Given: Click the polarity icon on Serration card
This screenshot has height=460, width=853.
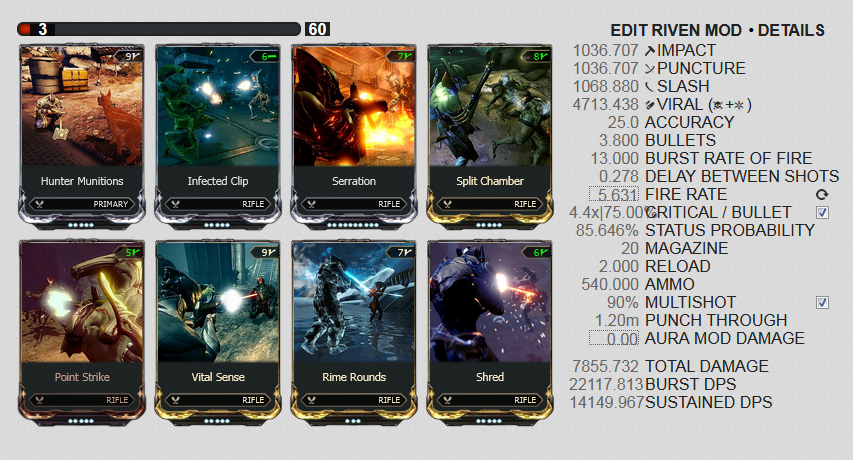Looking at the screenshot, I should [x=409, y=56].
